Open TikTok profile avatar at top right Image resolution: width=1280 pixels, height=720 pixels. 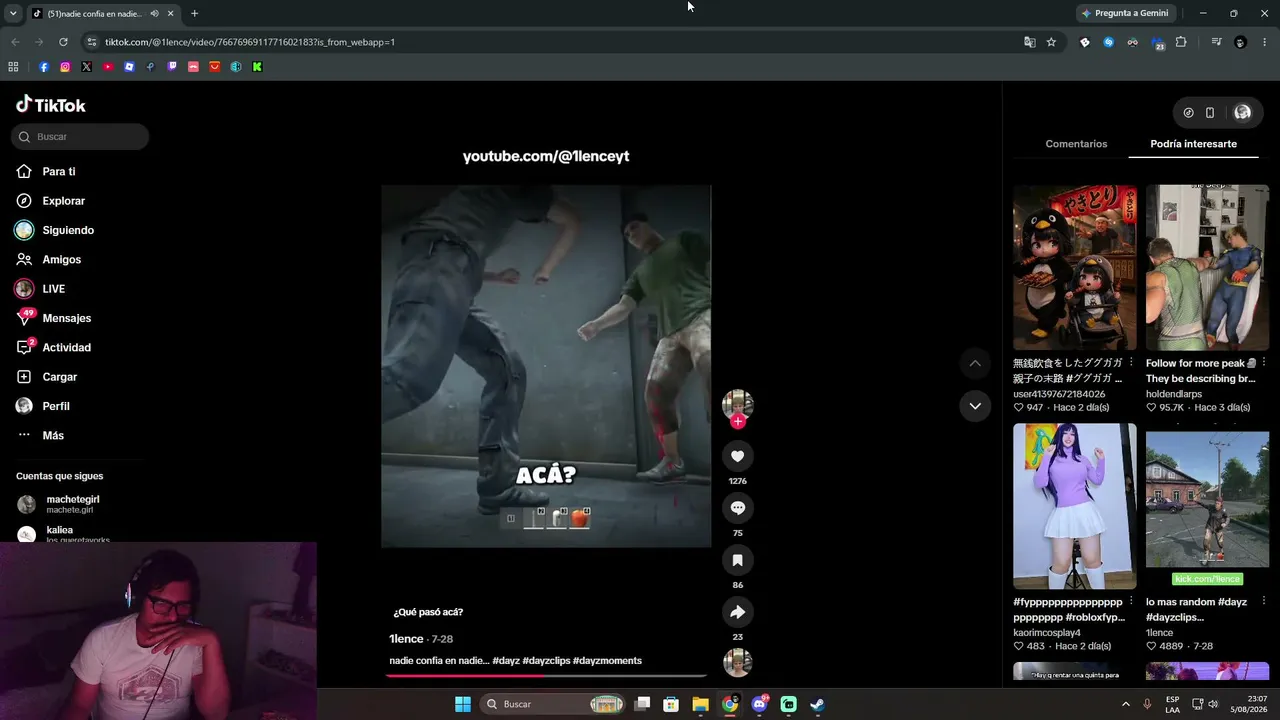point(1242,113)
